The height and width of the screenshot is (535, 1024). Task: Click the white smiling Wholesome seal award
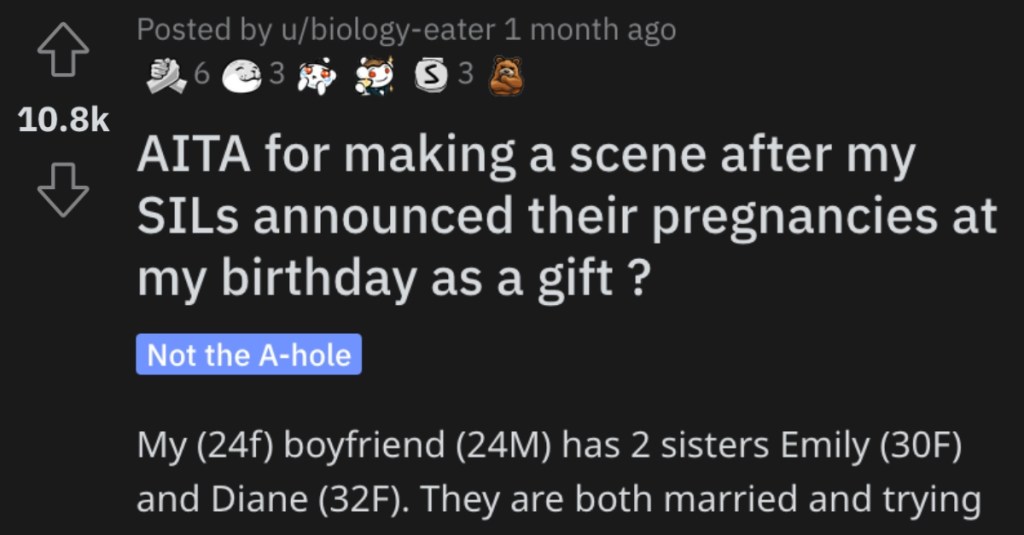point(242,74)
